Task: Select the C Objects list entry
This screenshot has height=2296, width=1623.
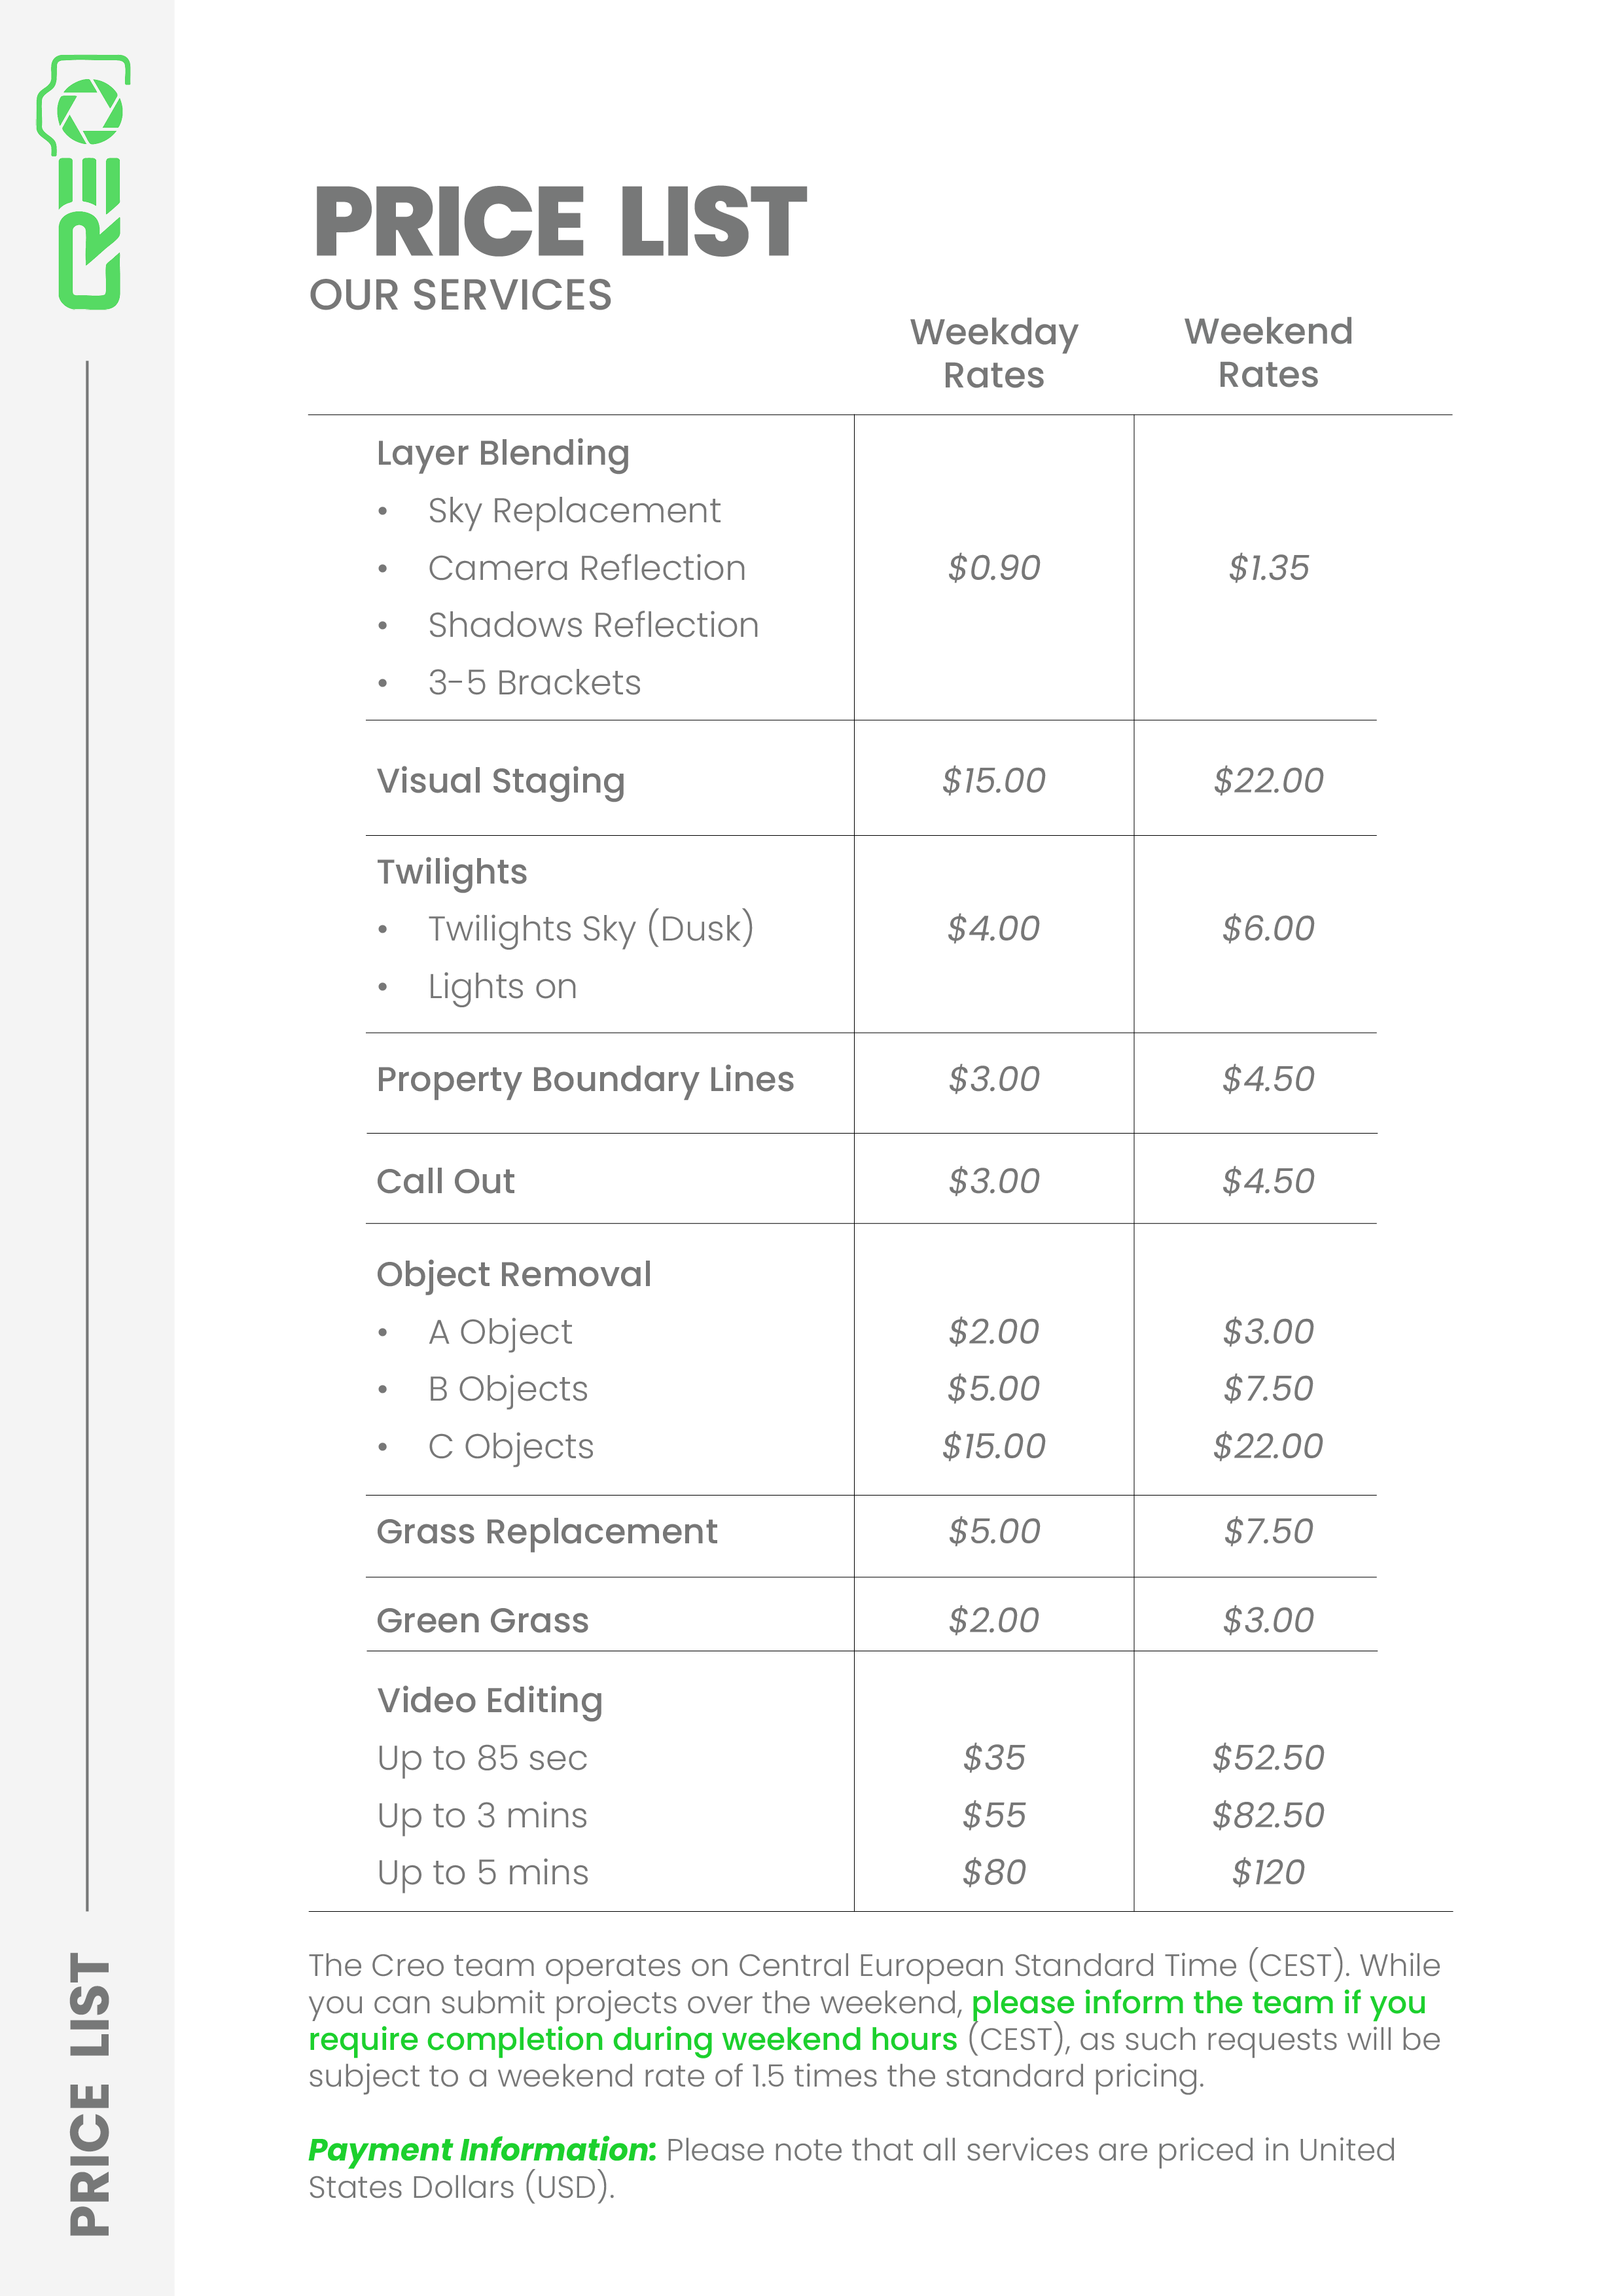Action: [510, 1447]
